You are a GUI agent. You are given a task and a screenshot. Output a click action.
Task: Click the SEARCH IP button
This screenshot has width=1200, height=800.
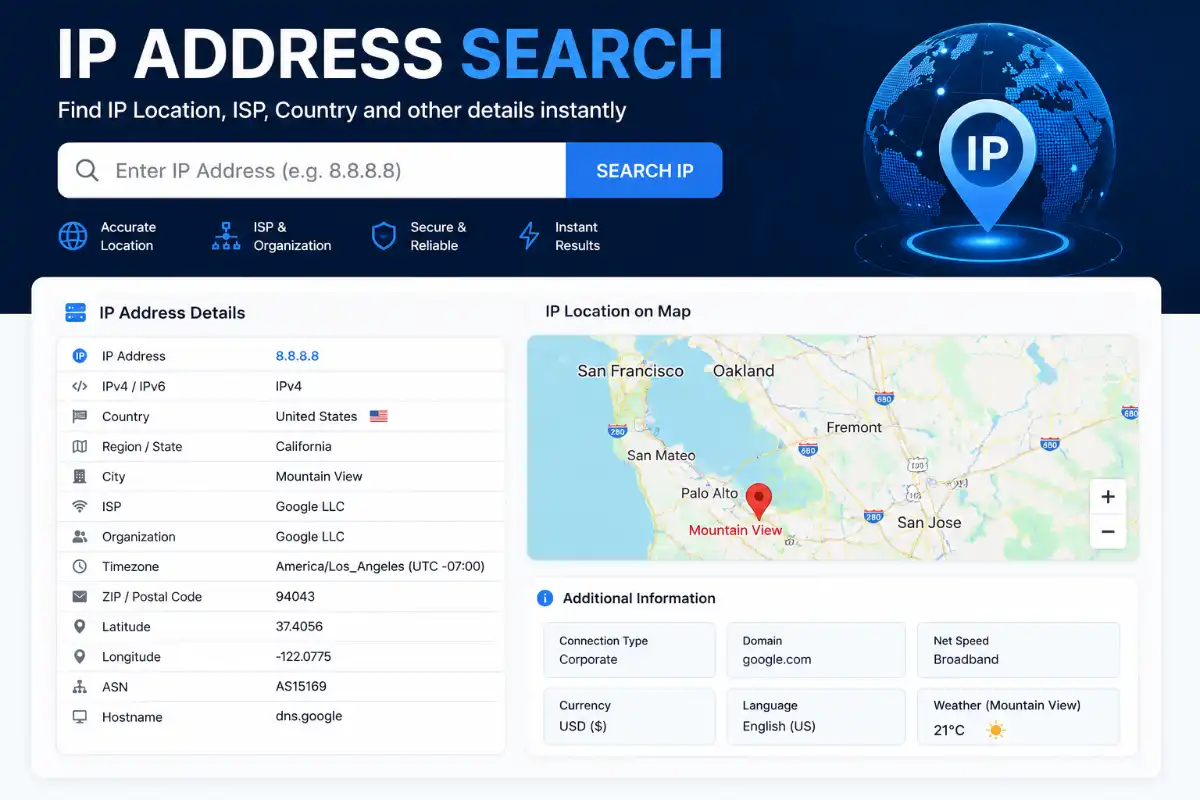[644, 170]
